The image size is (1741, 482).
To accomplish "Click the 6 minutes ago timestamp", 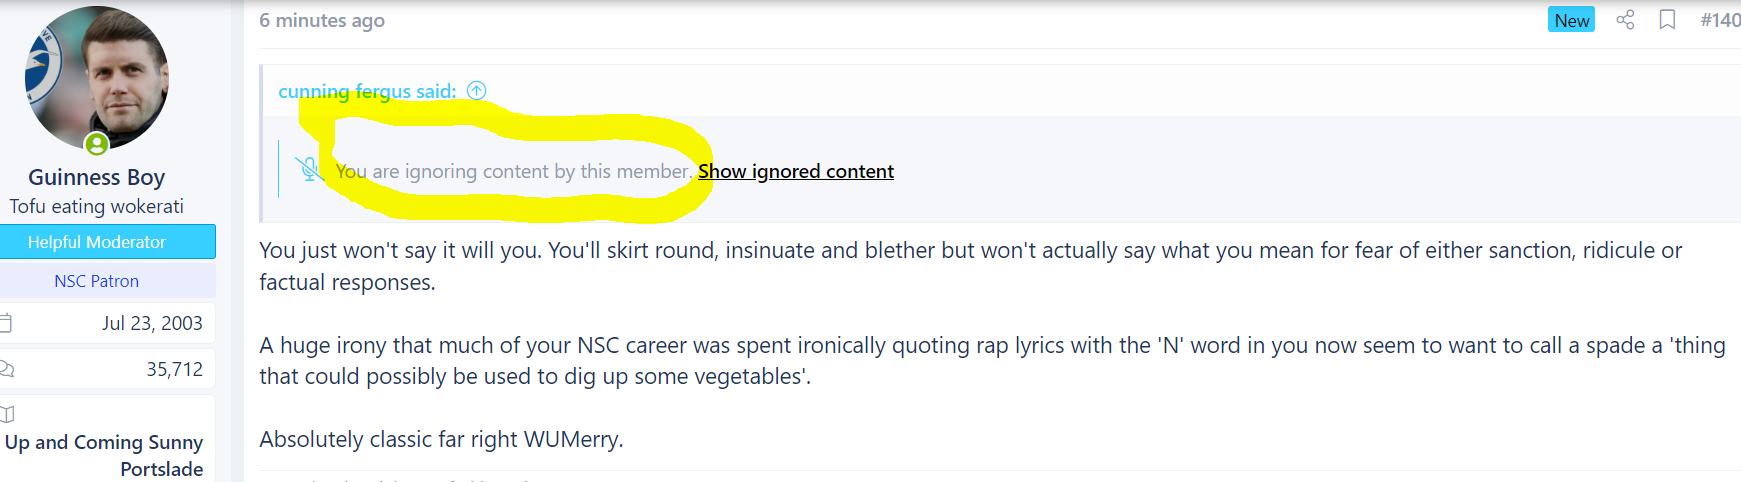I will (322, 20).
